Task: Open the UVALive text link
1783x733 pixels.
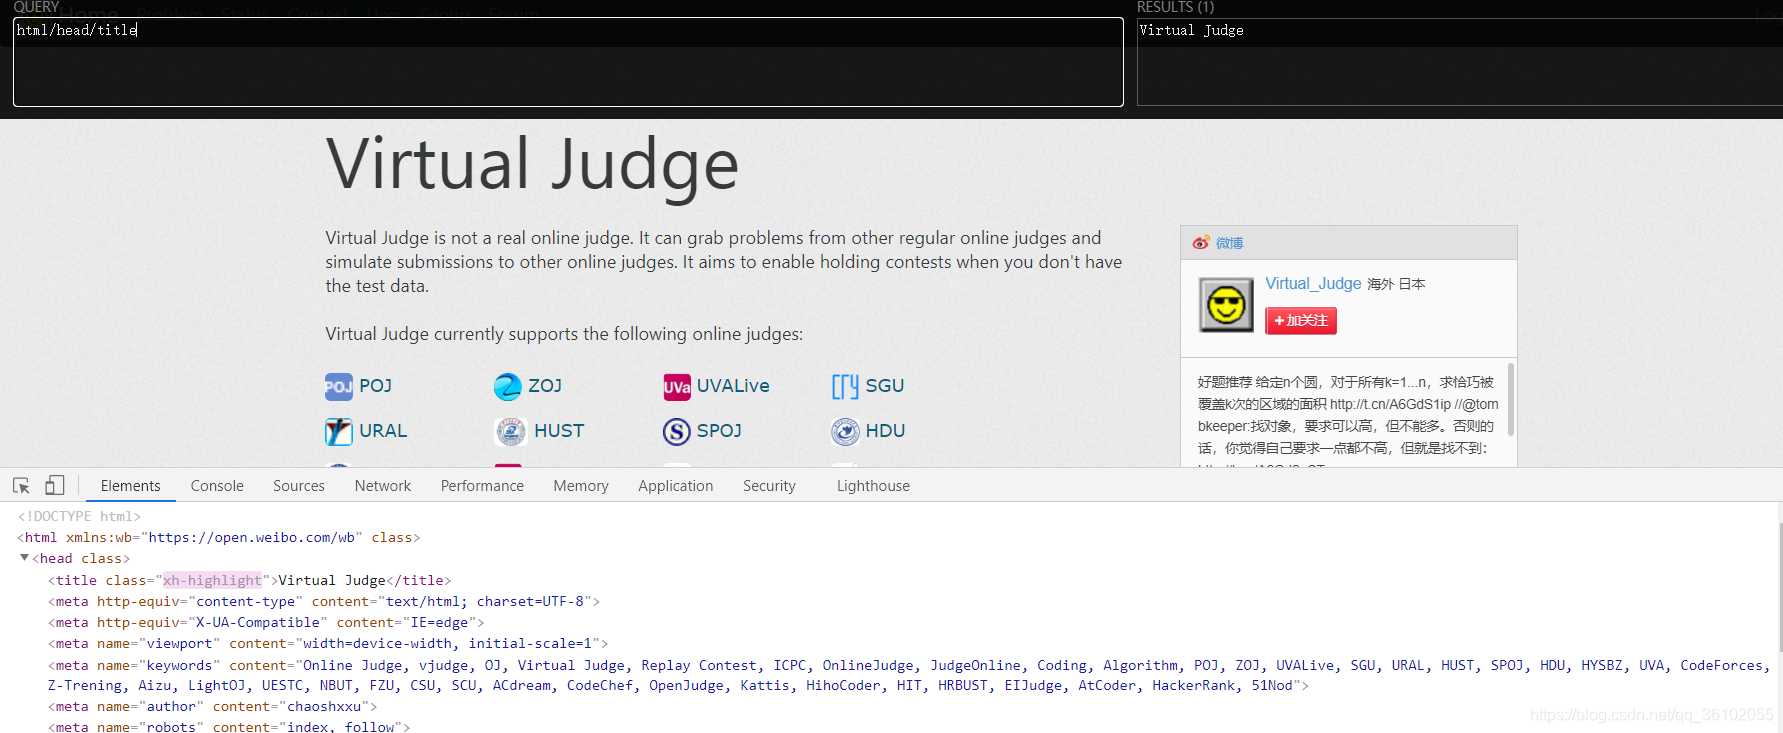Action: [733, 386]
